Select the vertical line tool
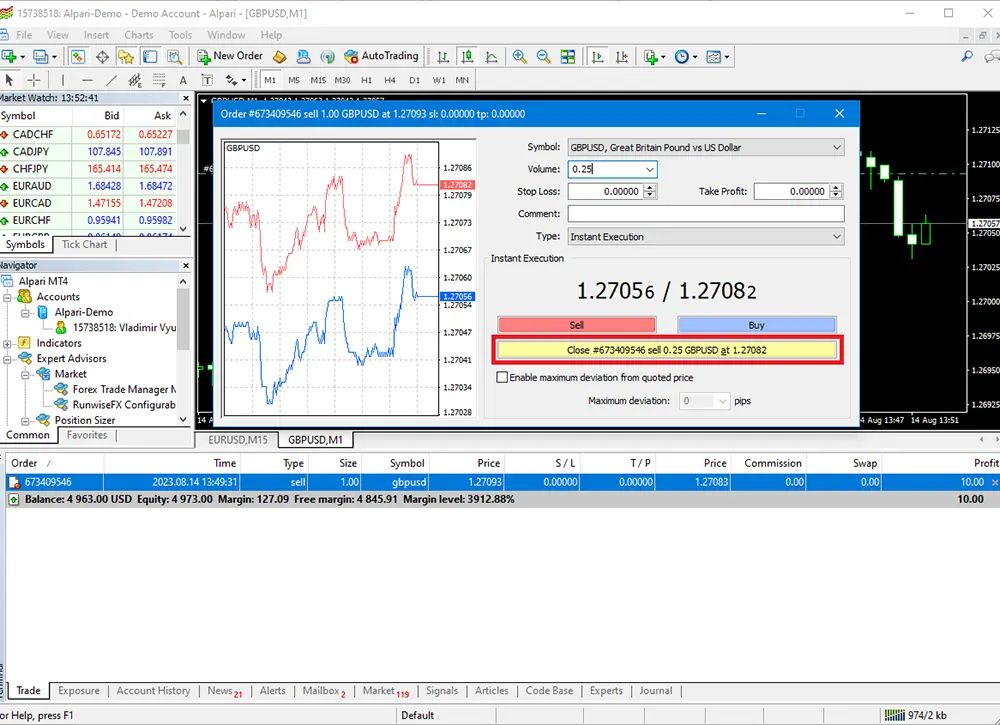 tap(62, 80)
